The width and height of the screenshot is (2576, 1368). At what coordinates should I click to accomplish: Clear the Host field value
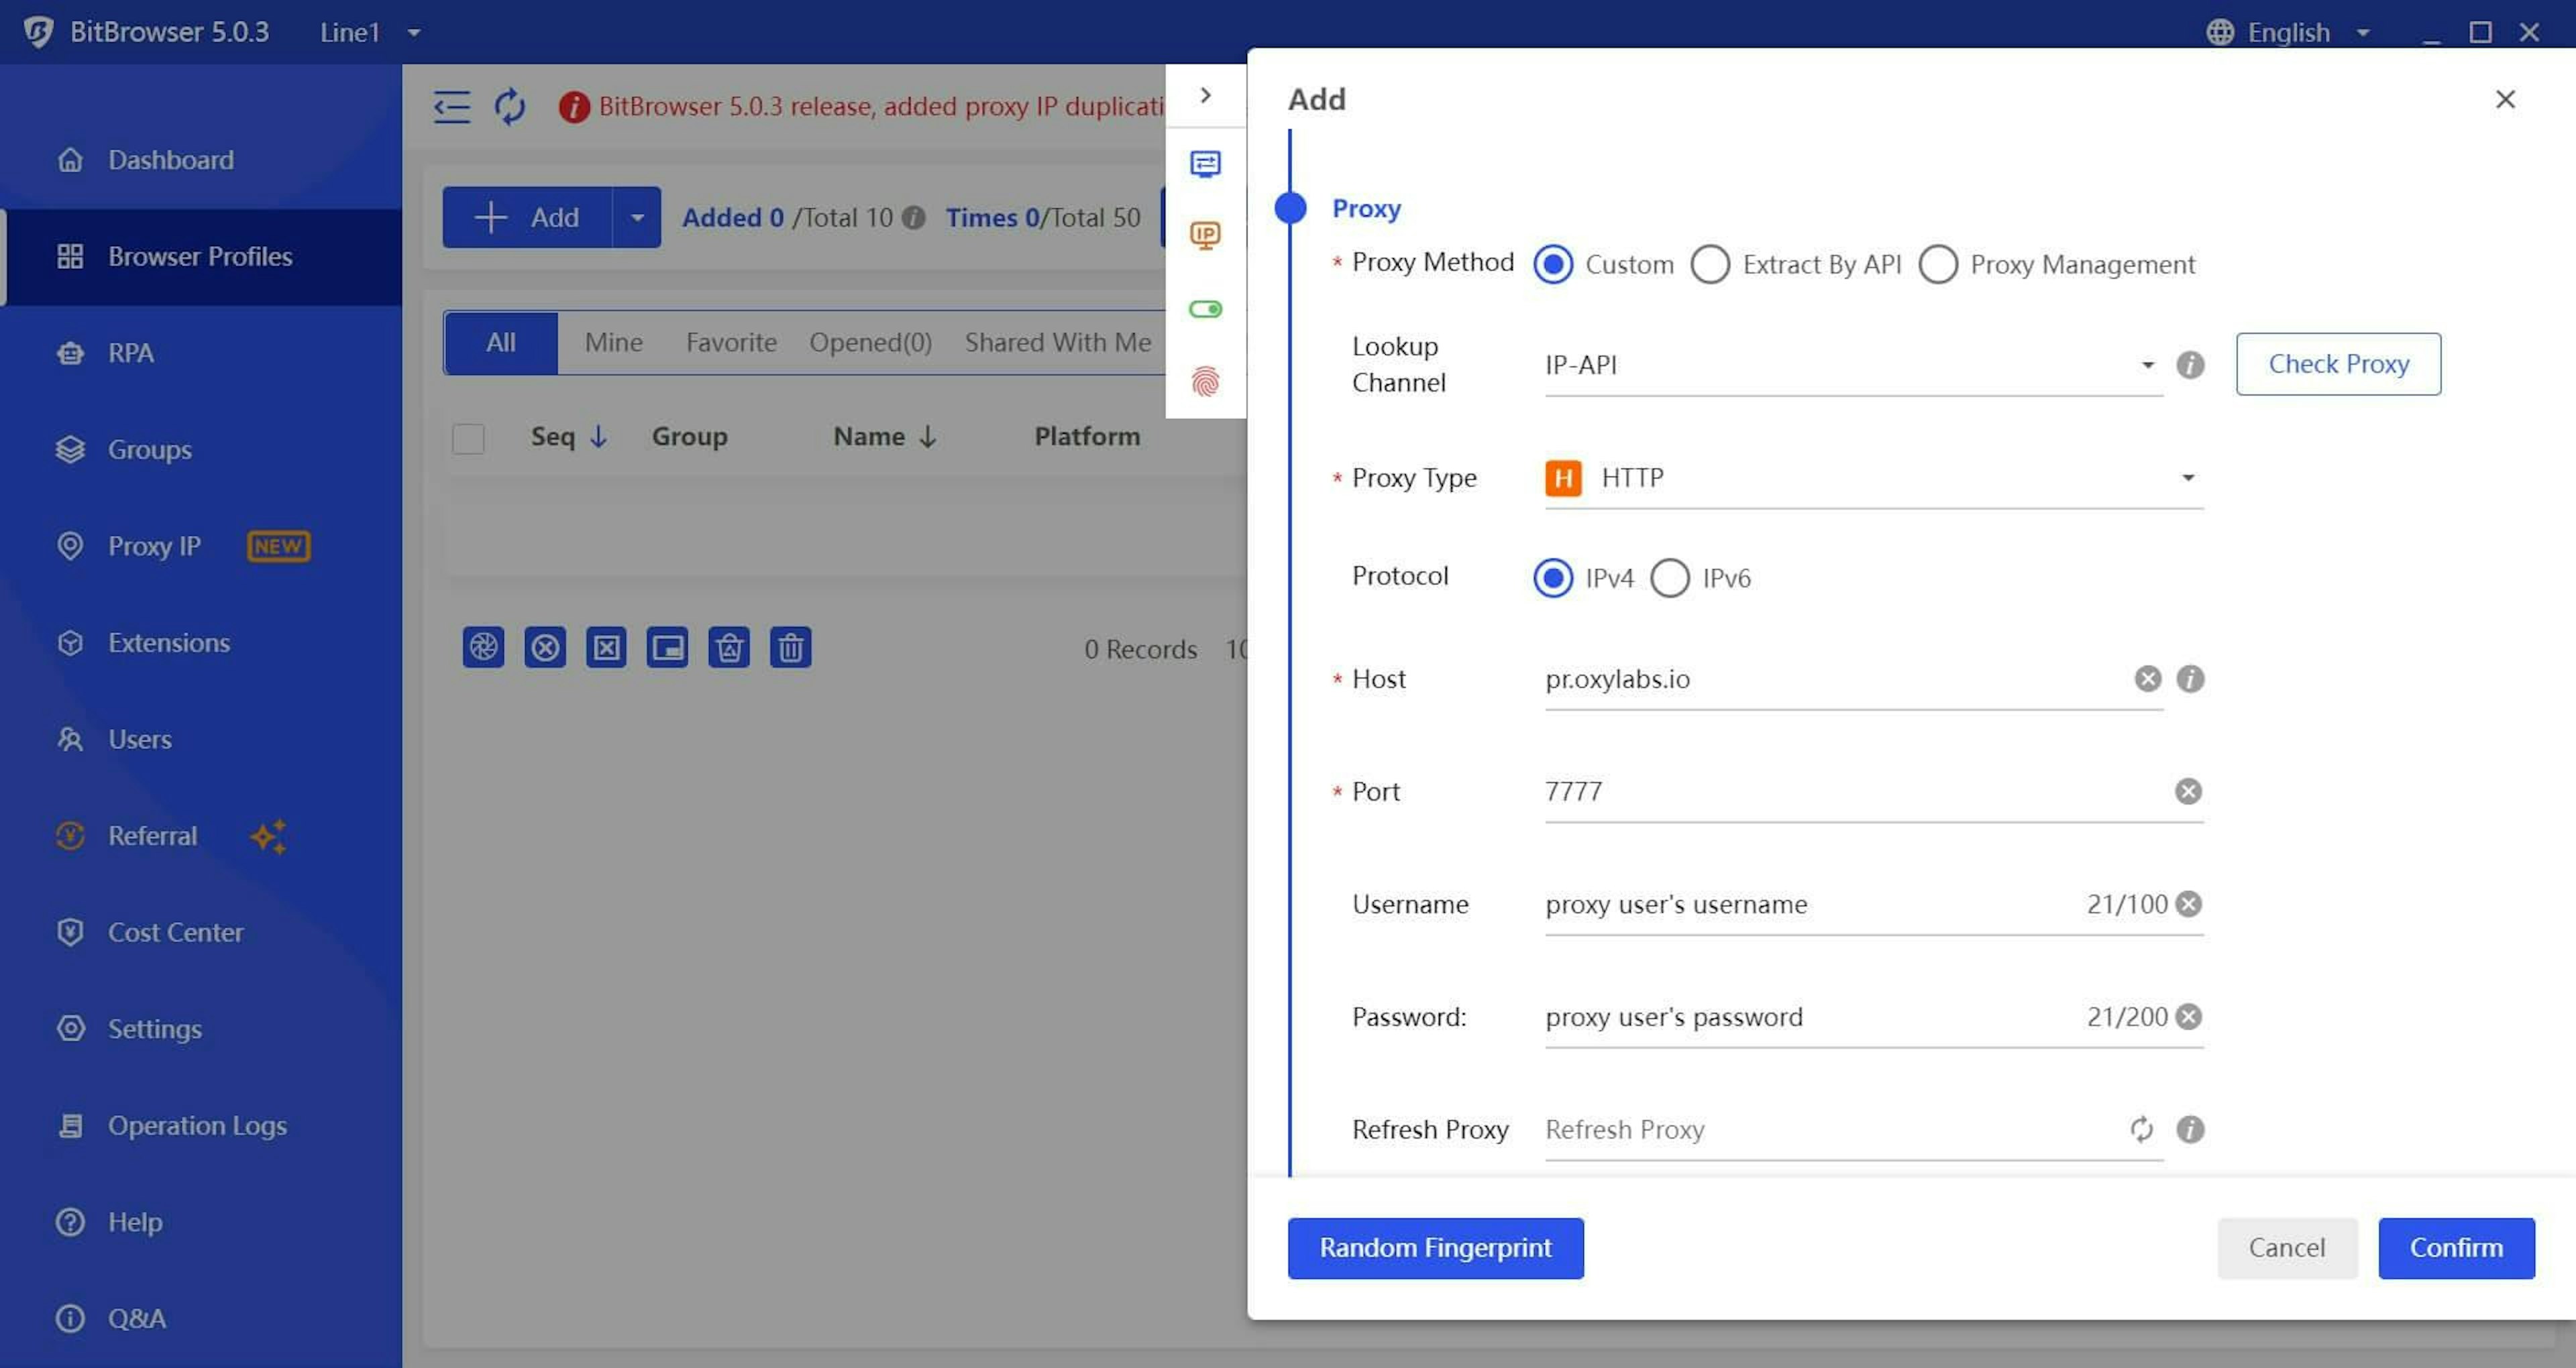point(2148,679)
